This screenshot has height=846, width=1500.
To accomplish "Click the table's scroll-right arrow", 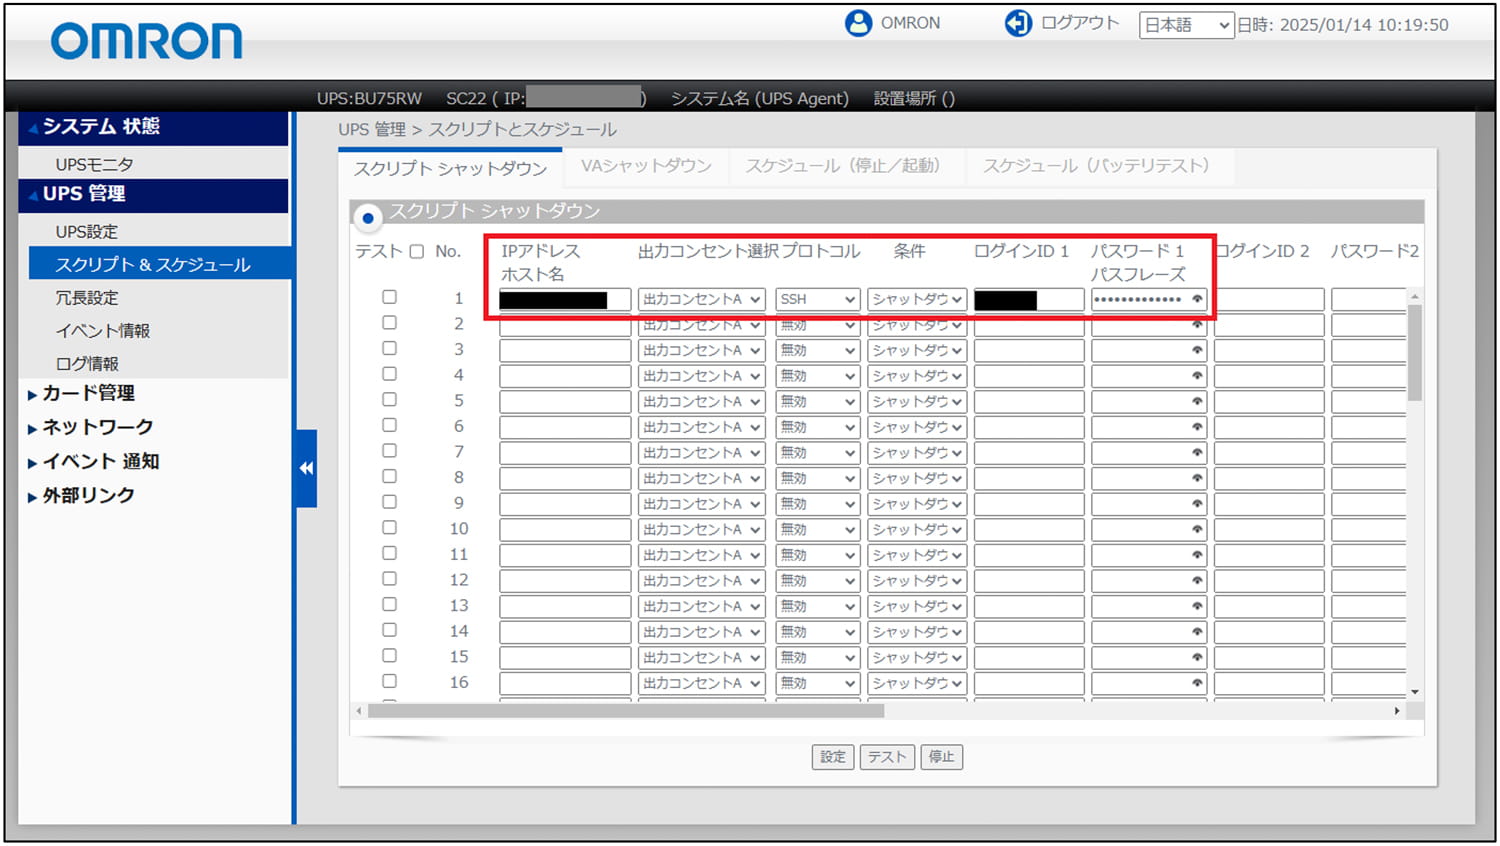I will 1397,711.
